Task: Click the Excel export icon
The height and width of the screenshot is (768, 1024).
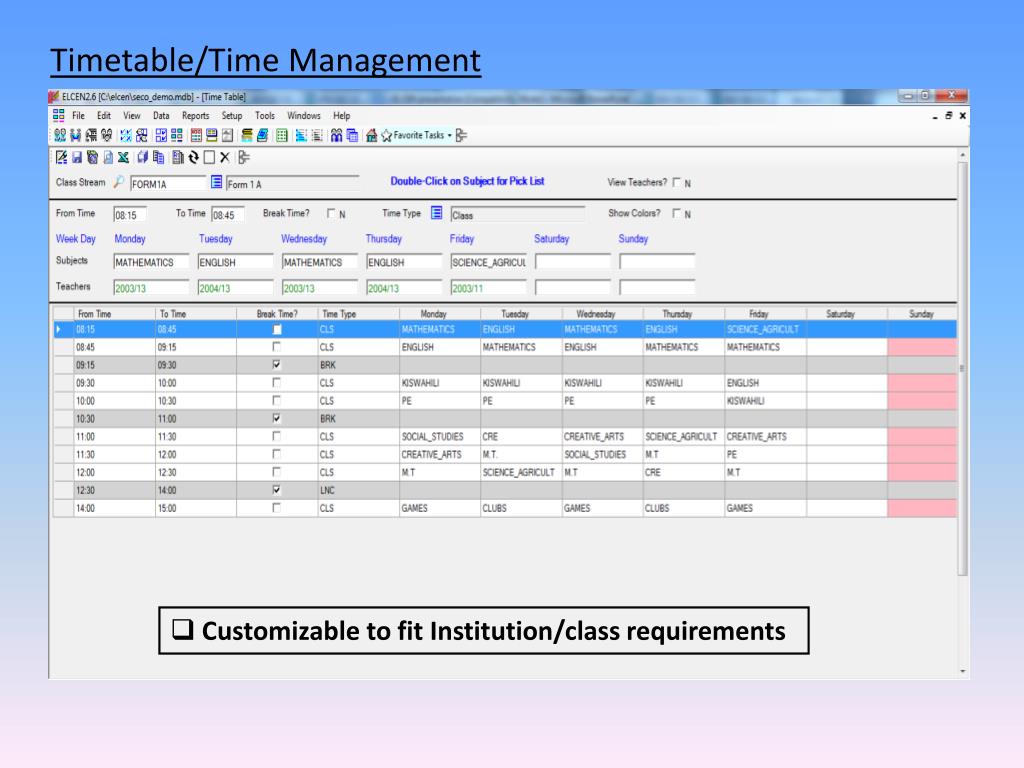Action: tap(123, 157)
